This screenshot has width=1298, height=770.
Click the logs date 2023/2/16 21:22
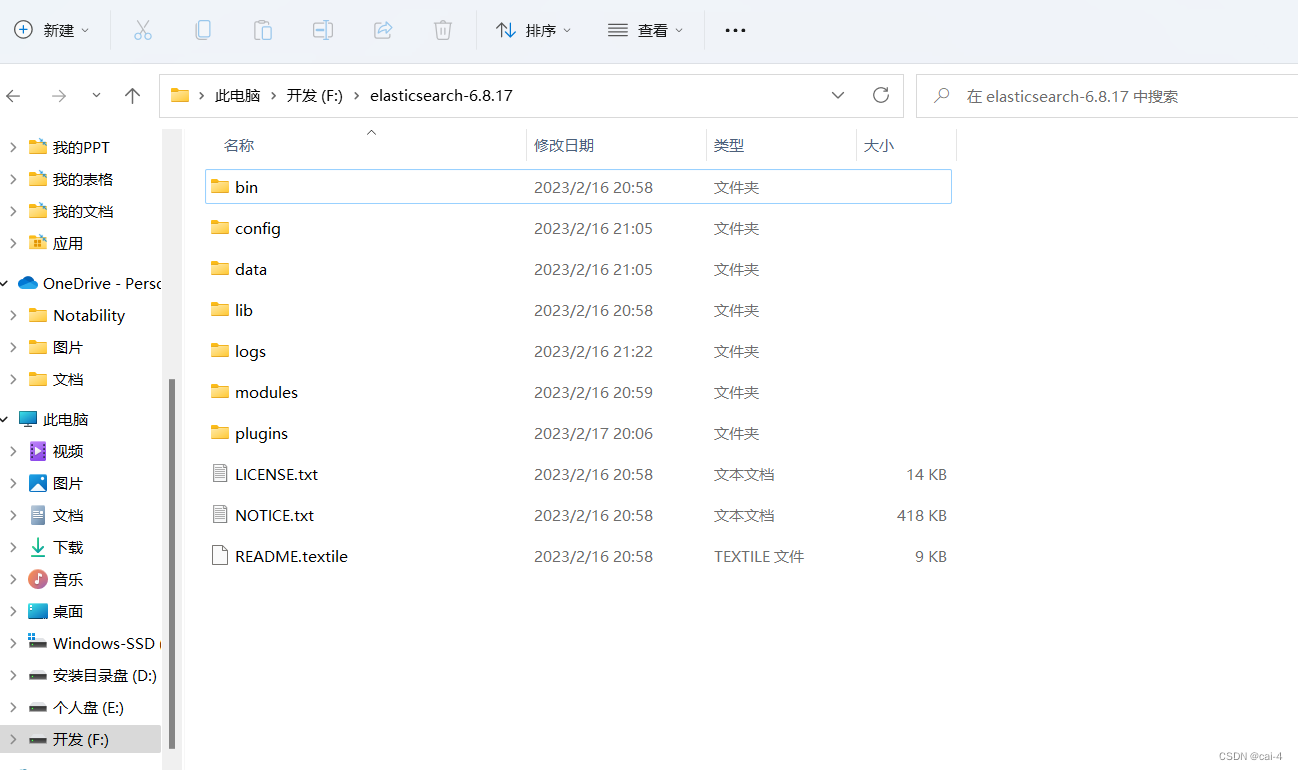click(593, 351)
